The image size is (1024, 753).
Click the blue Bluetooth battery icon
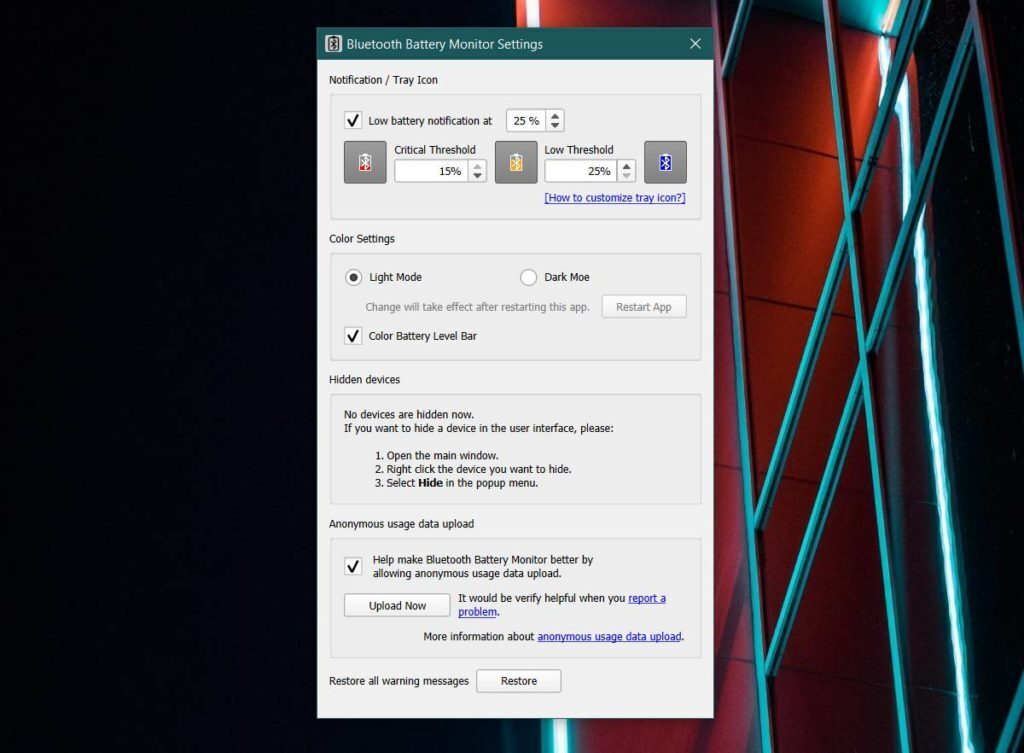pyautogui.click(x=666, y=161)
